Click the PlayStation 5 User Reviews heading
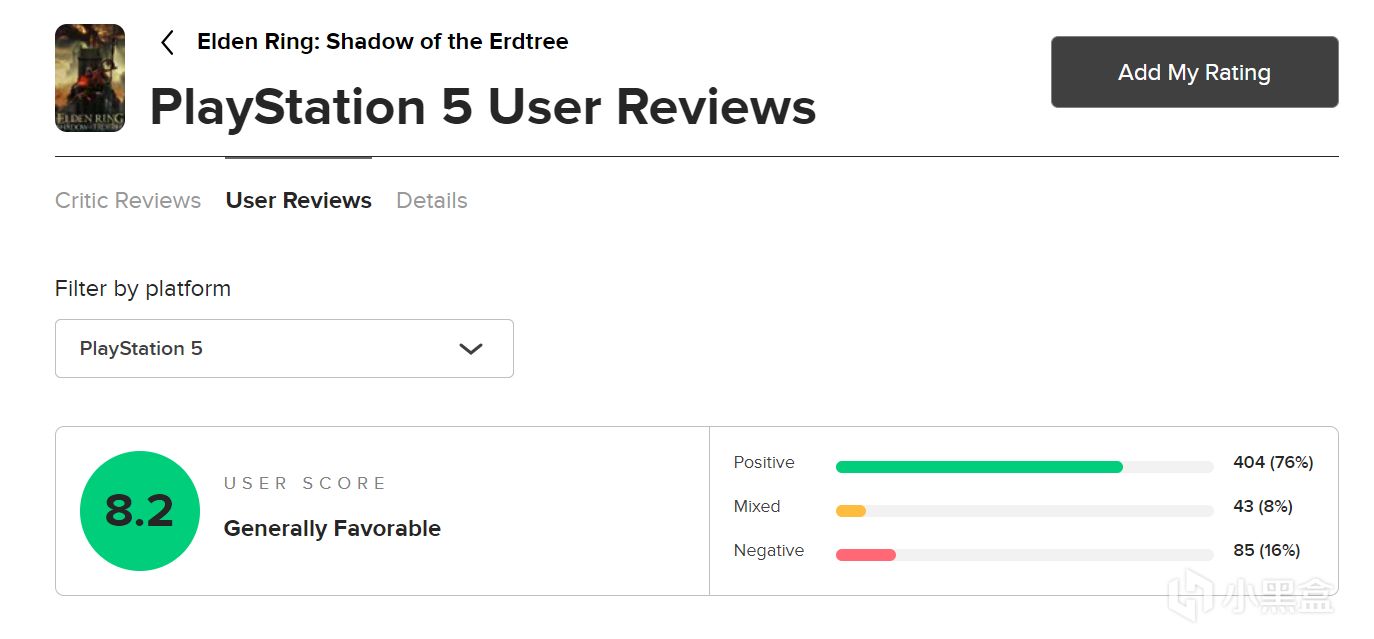 coord(483,107)
